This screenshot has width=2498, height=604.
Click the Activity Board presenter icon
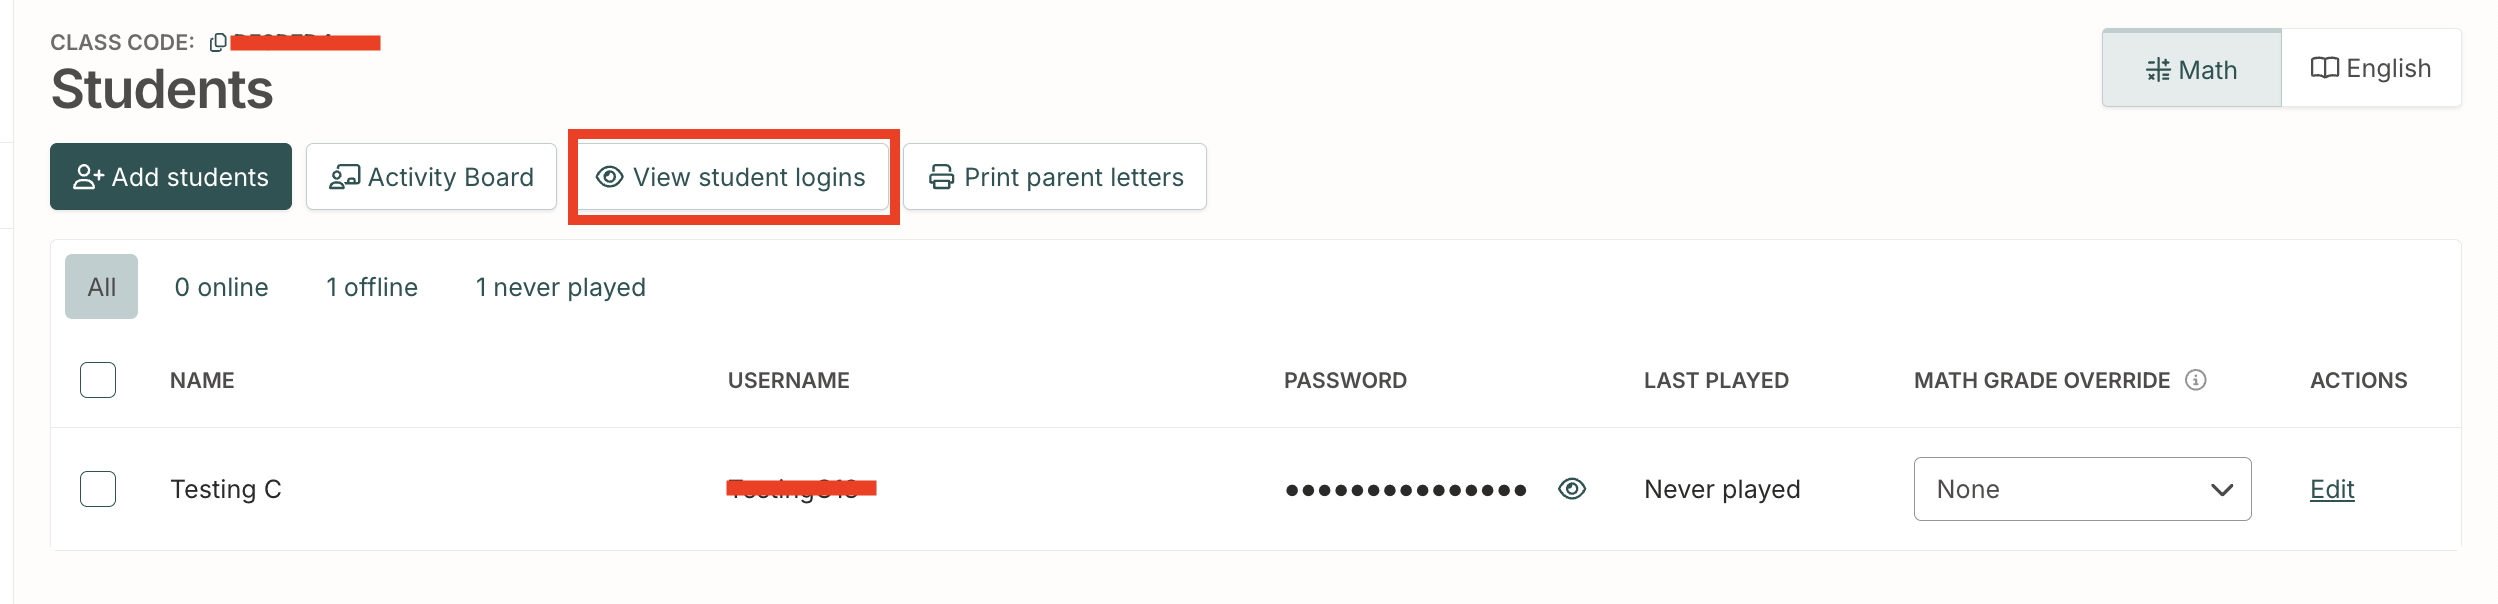point(344,177)
